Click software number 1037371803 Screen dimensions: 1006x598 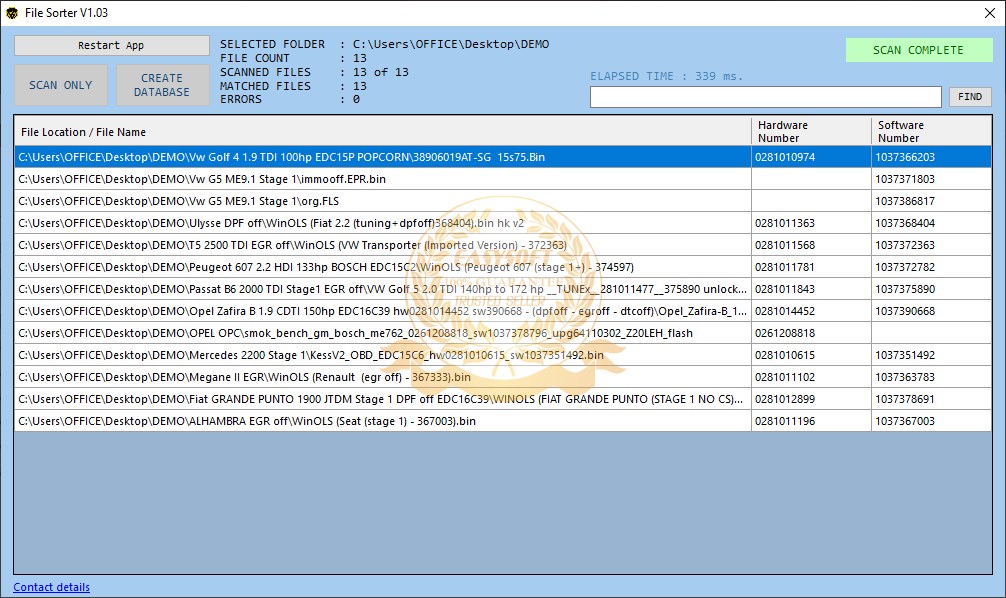pyautogui.click(x=905, y=179)
